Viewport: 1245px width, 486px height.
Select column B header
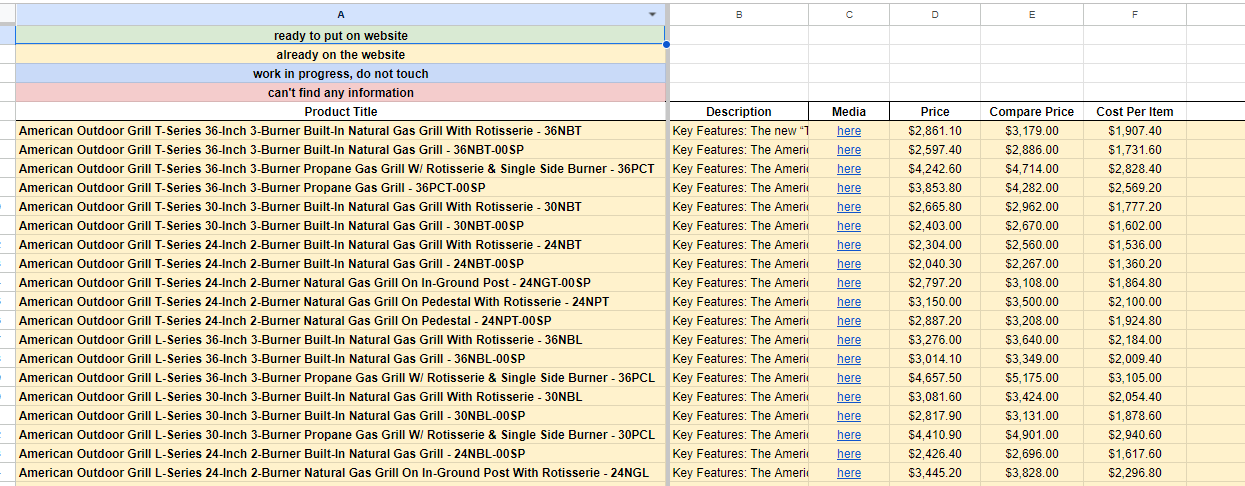[738, 14]
